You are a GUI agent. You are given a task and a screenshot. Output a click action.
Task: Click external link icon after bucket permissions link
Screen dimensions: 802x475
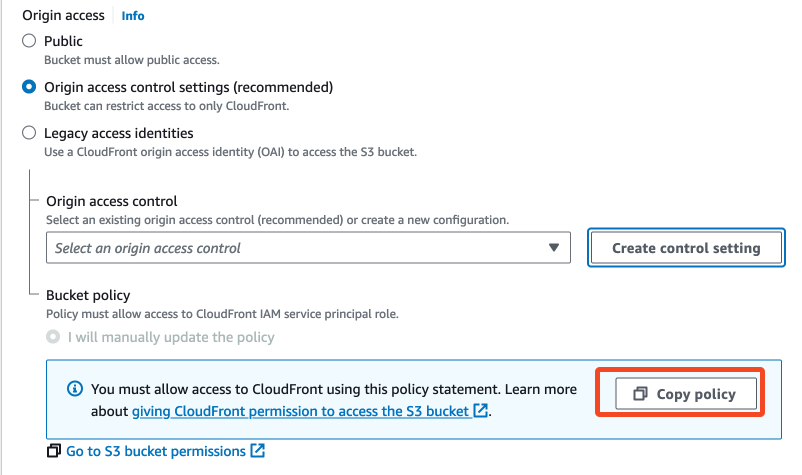tap(257, 451)
